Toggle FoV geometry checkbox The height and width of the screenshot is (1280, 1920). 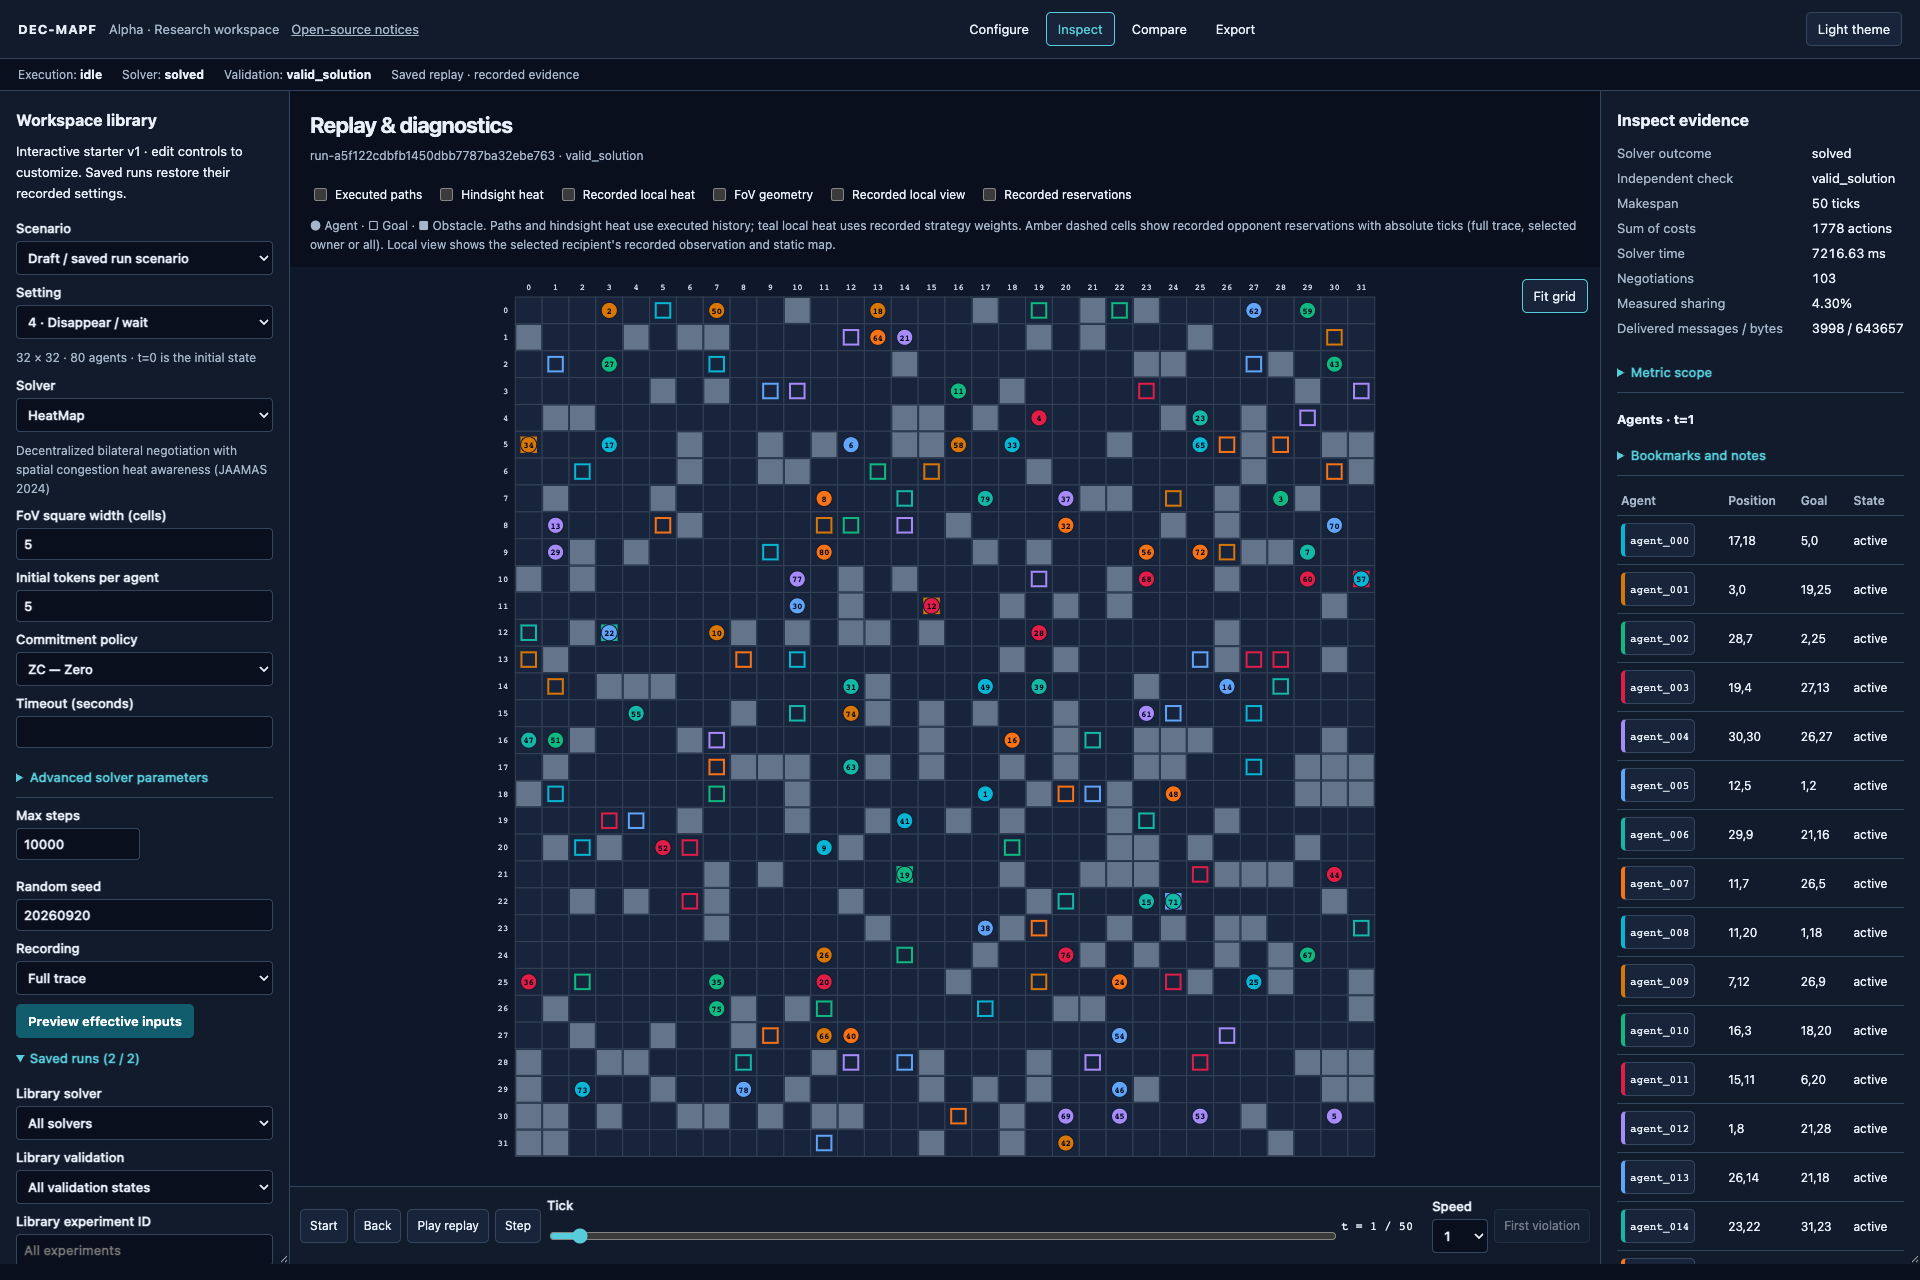click(x=720, y=195)
